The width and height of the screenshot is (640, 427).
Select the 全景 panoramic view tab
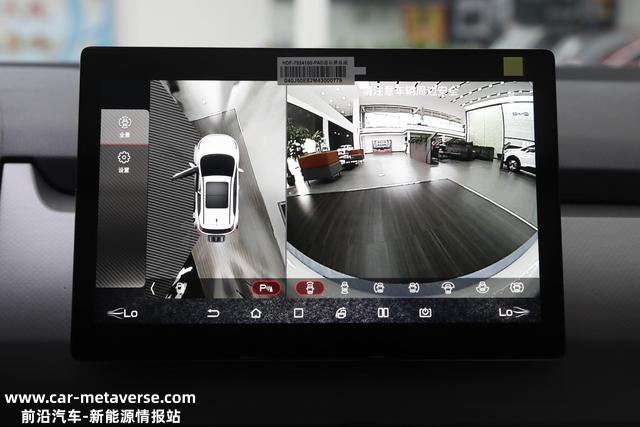click(x=124, y=127)
